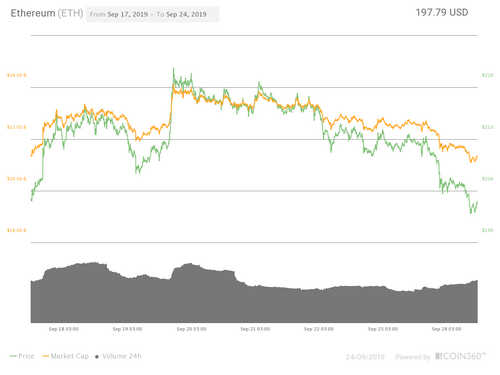Screen dimensions: 500x375
Task: Click the Sep 20 x-axis label
Action: [x=191, y=329]
